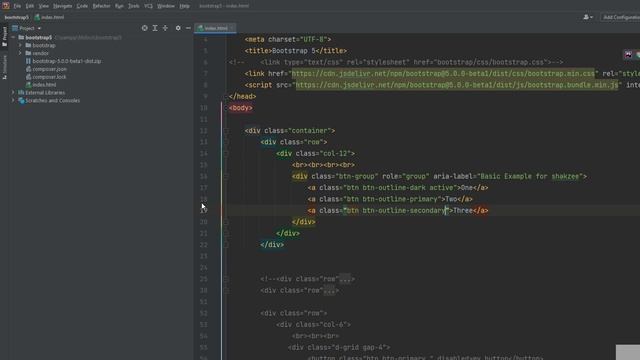This screenshot has width=640, height=360.
Task: Open built-in preview browser icon in editor
Action: click(x=628, y=54)
